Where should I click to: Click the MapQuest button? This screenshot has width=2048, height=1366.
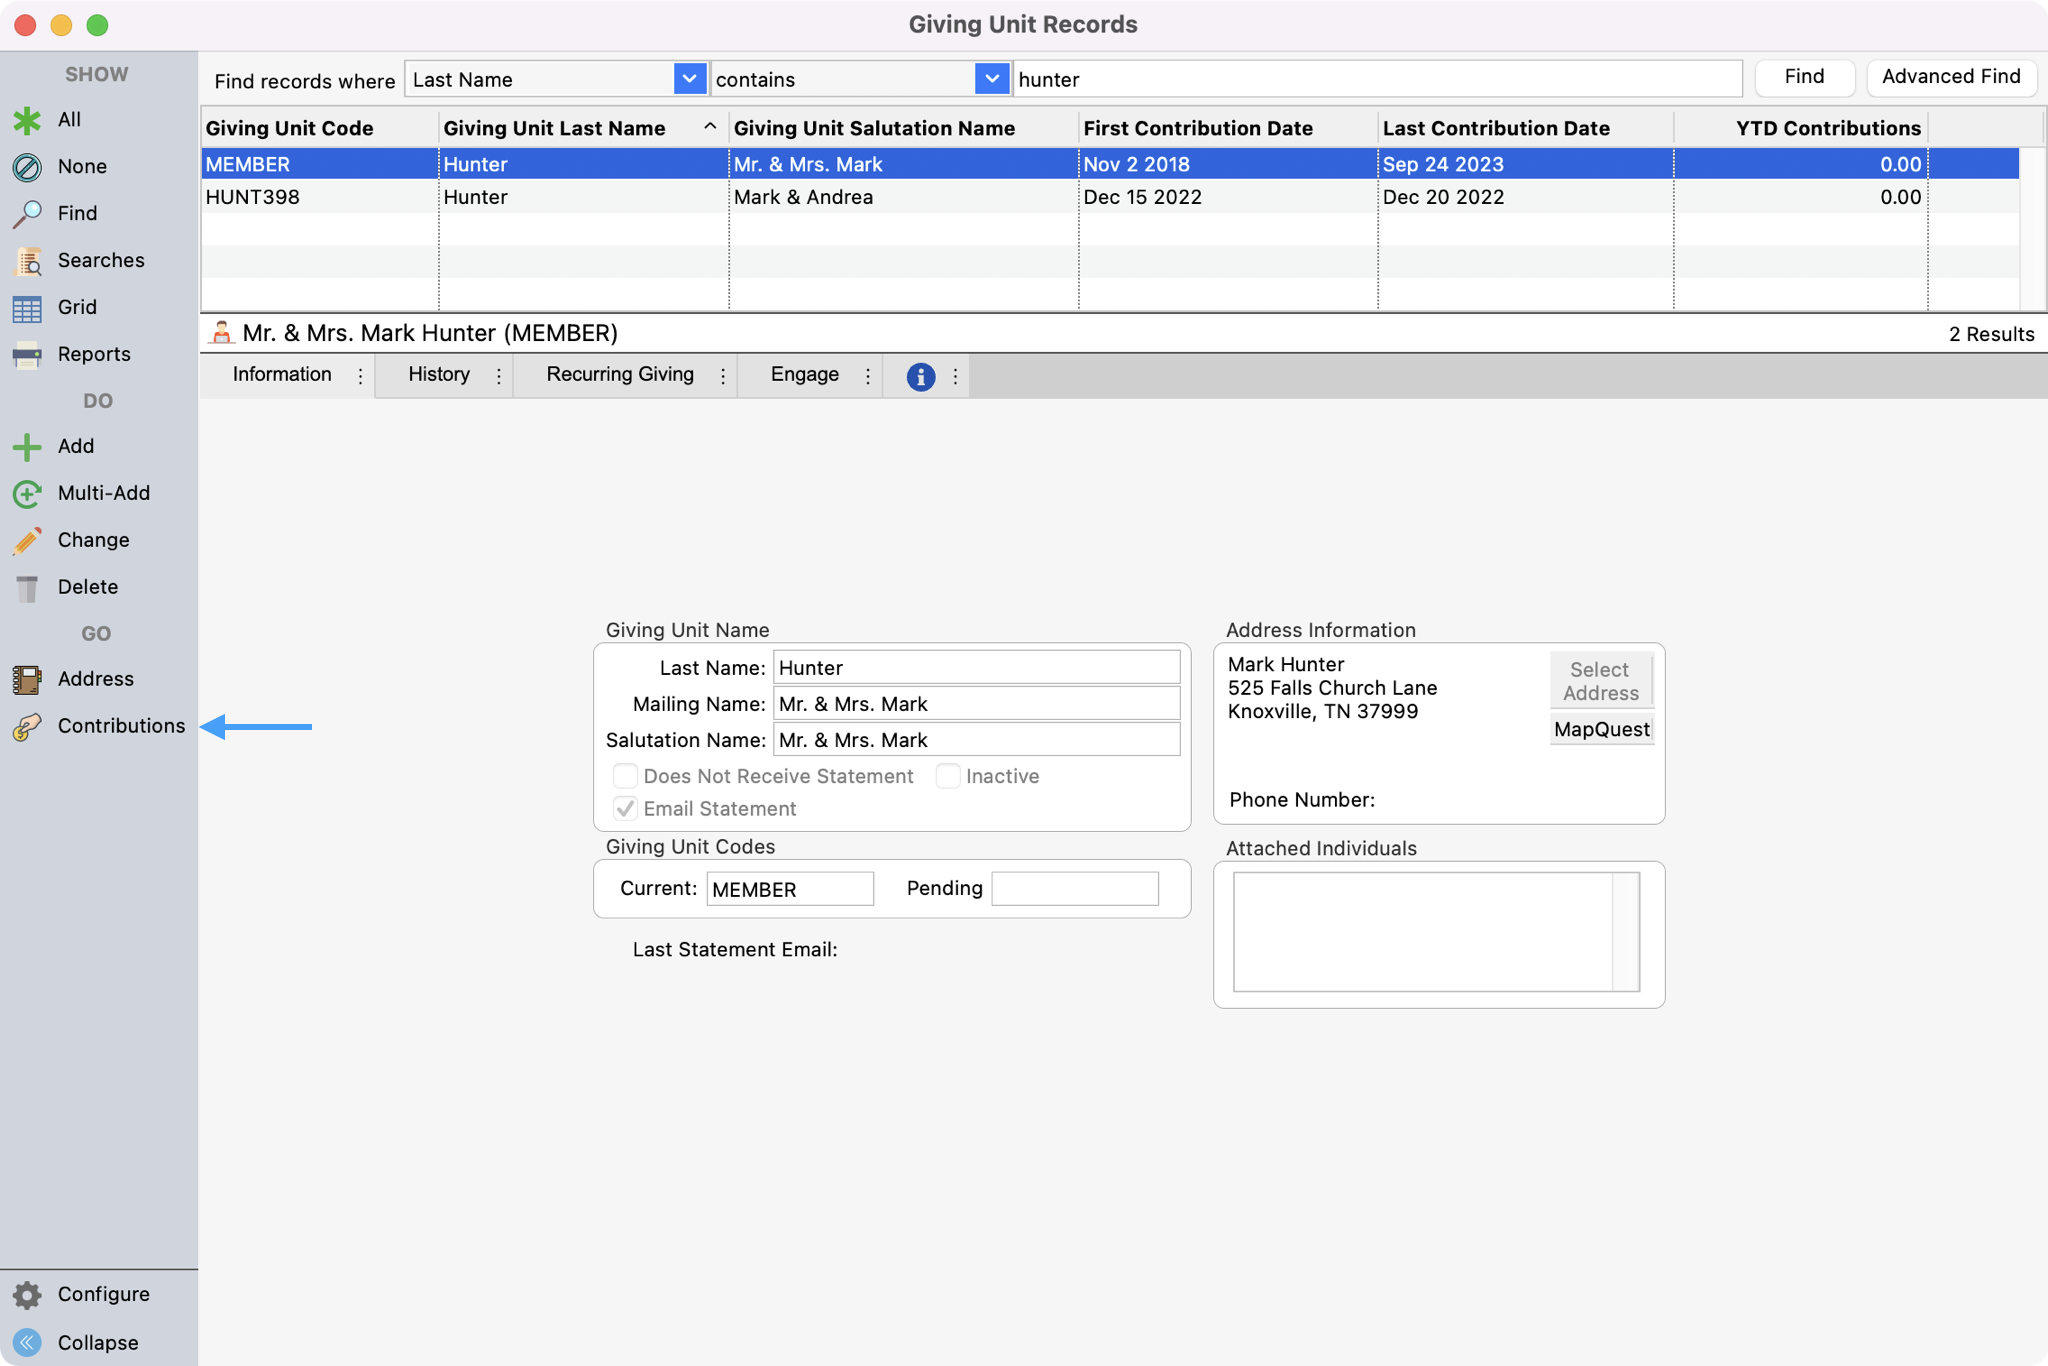(1600, 729)
